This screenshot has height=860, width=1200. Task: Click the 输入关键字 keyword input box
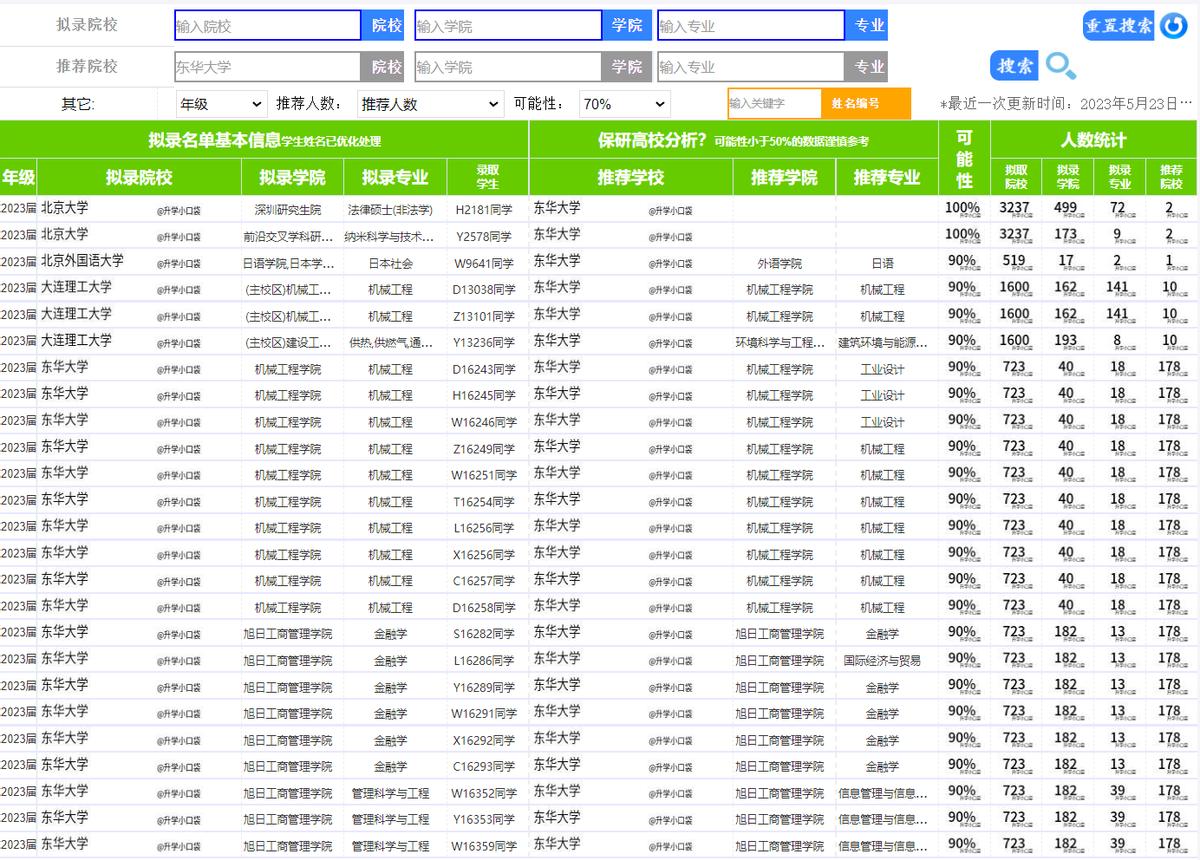[x=771, y=103]
